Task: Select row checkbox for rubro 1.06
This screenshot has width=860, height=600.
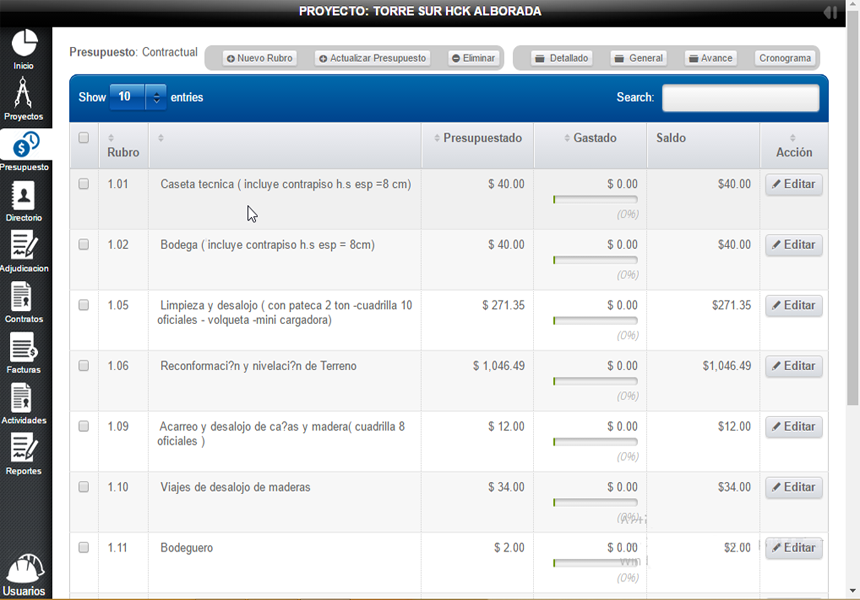Action: pos(84,366)
